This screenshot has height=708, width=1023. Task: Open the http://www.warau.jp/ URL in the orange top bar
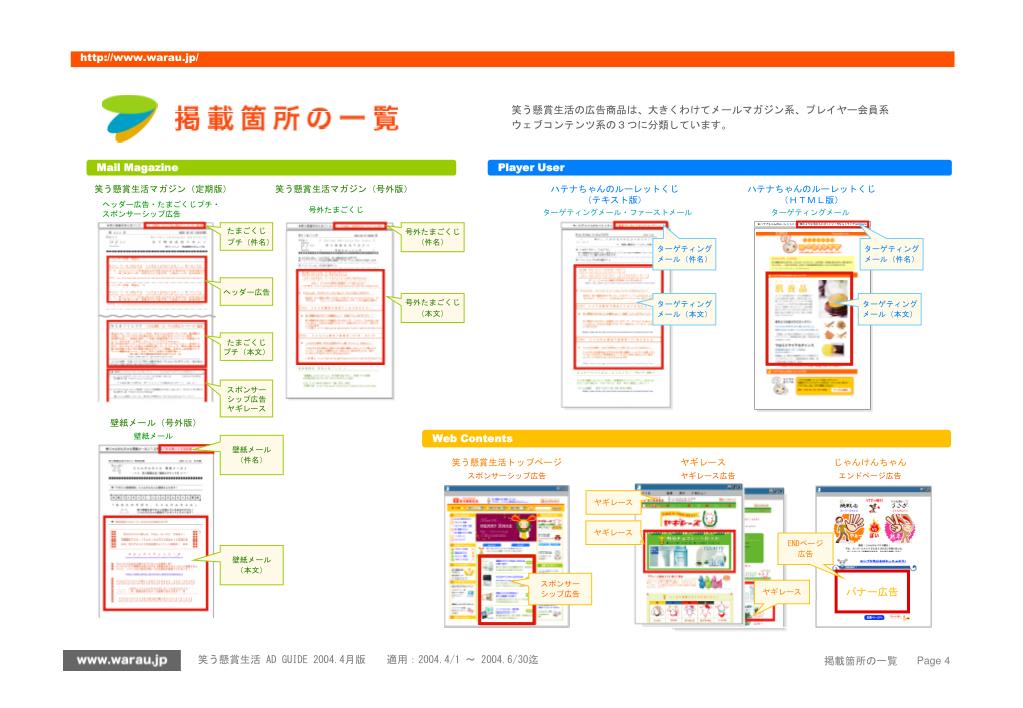(x=140, y=58)
